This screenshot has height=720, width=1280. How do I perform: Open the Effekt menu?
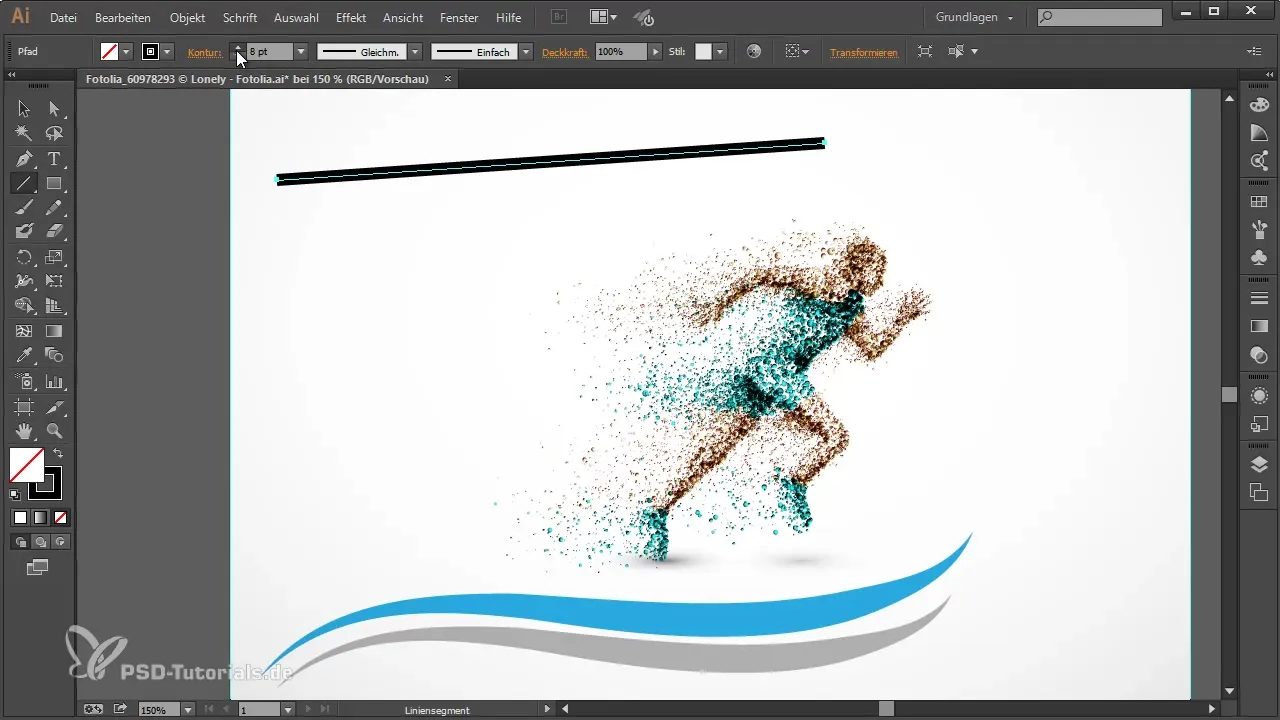pyautogui.click(x=351, y=18)
